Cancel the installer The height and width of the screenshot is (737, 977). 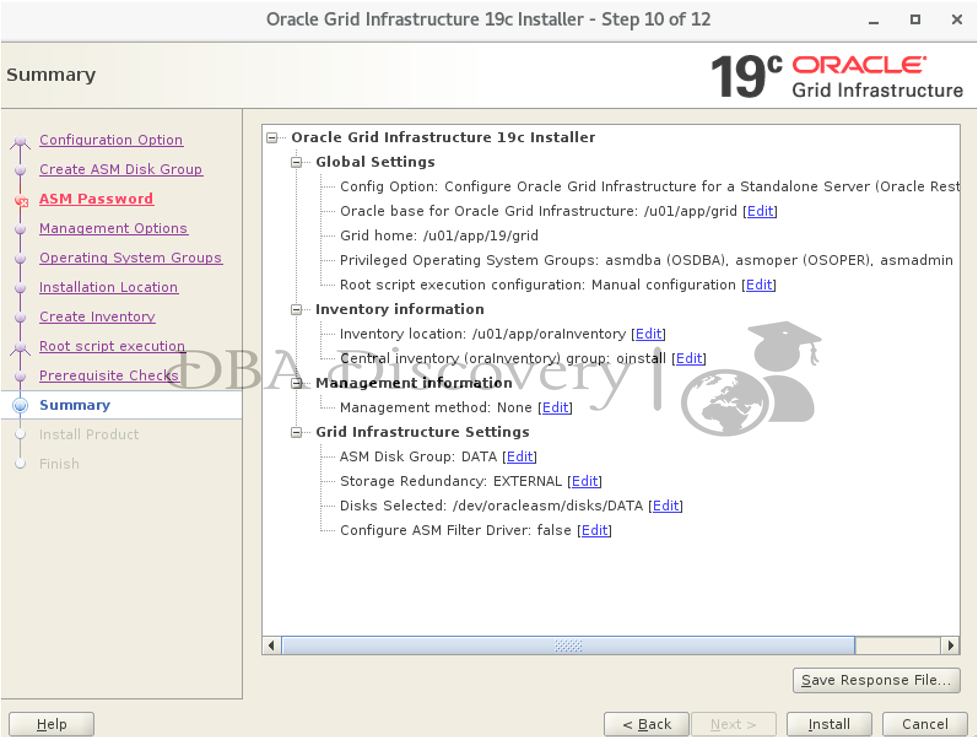[924, 724]
